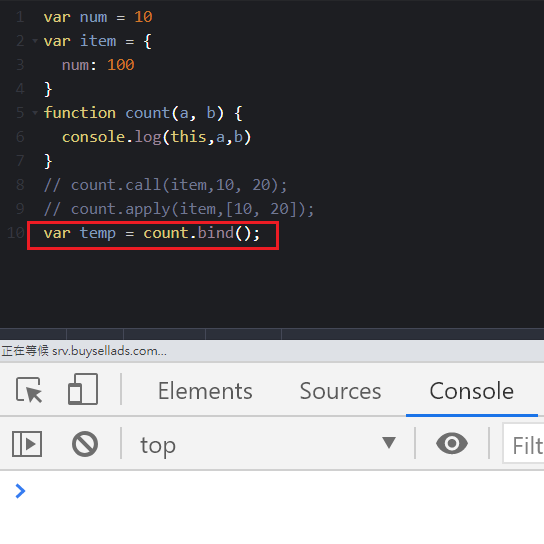Image resolution: width=544 pixels, height=544 pixels.
Task: Place cursor on count.bind() line
Action: point(152,233)
